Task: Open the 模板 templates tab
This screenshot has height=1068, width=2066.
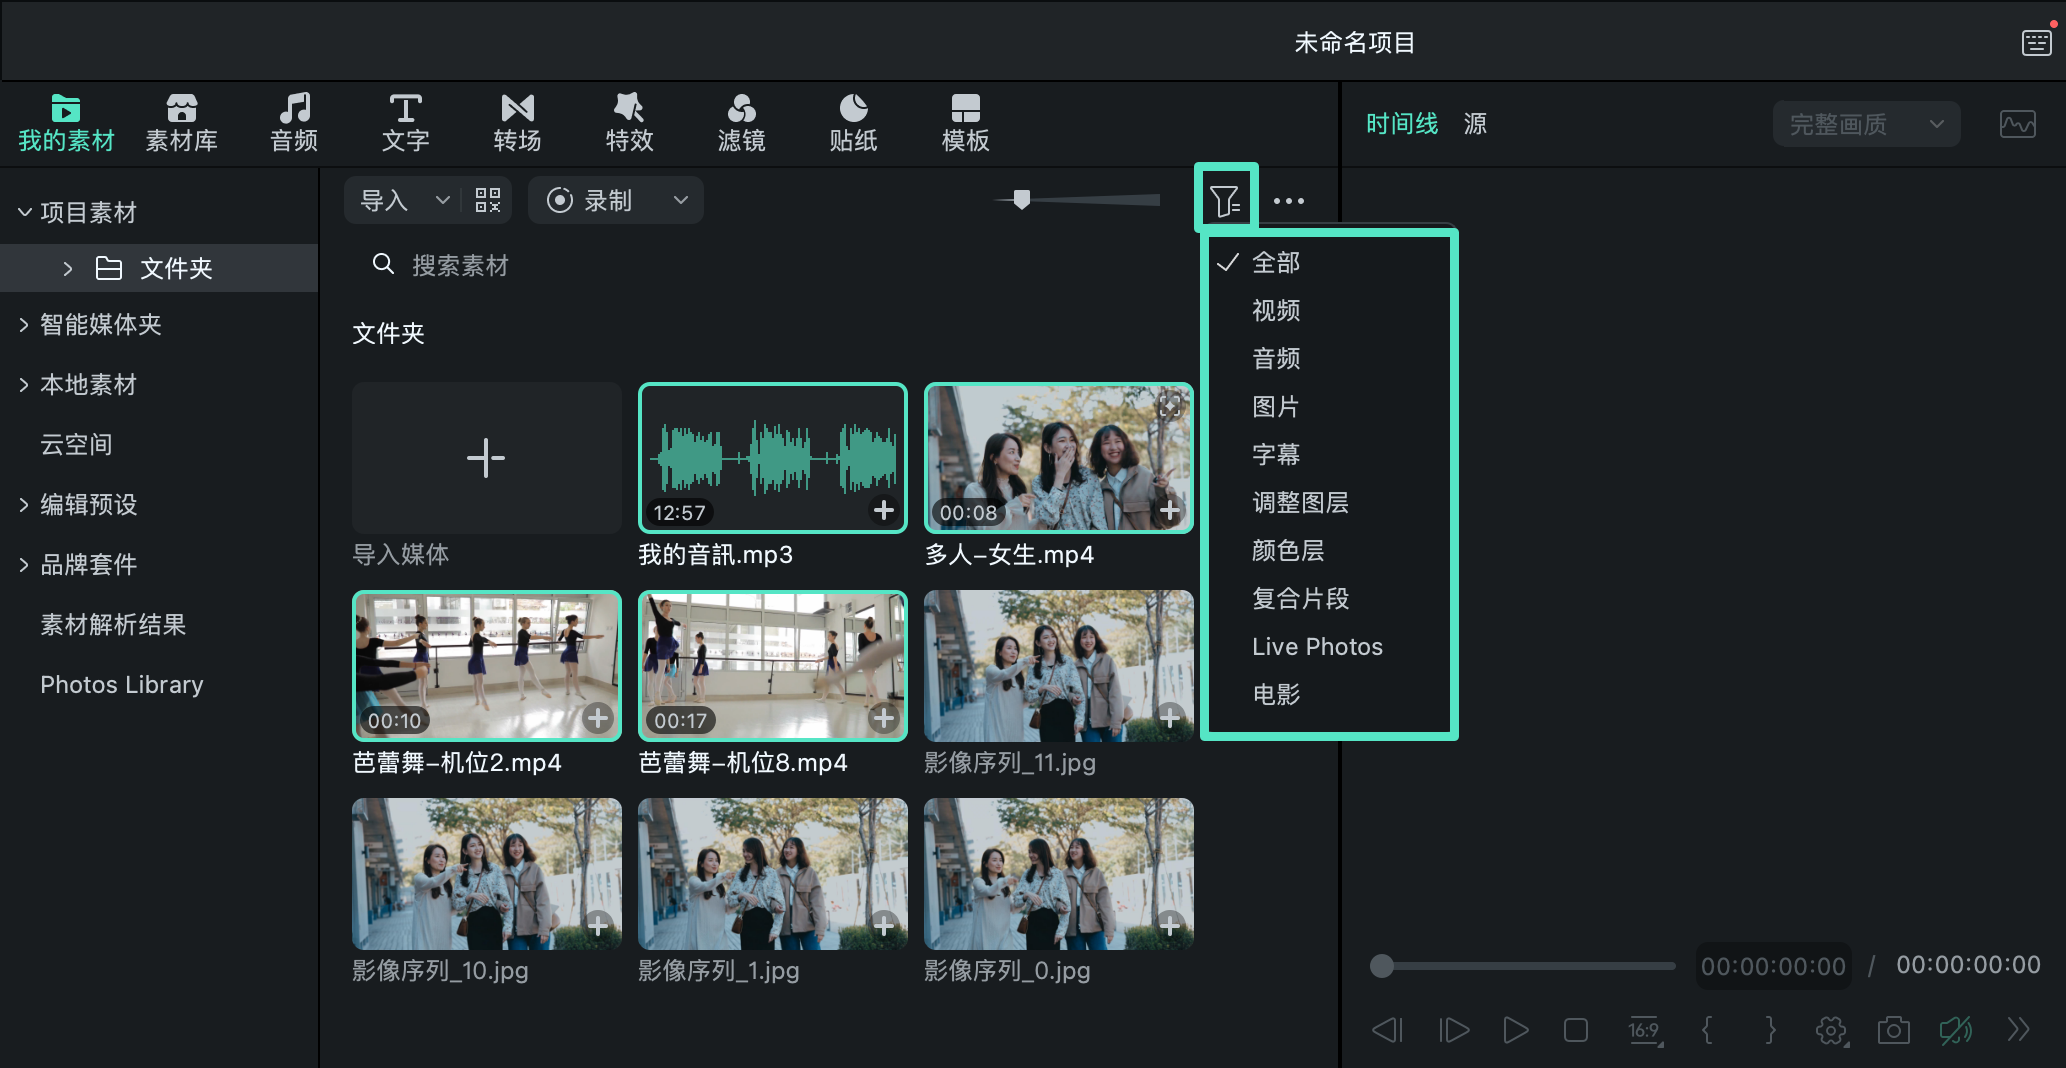Action: tap(965, 123)
